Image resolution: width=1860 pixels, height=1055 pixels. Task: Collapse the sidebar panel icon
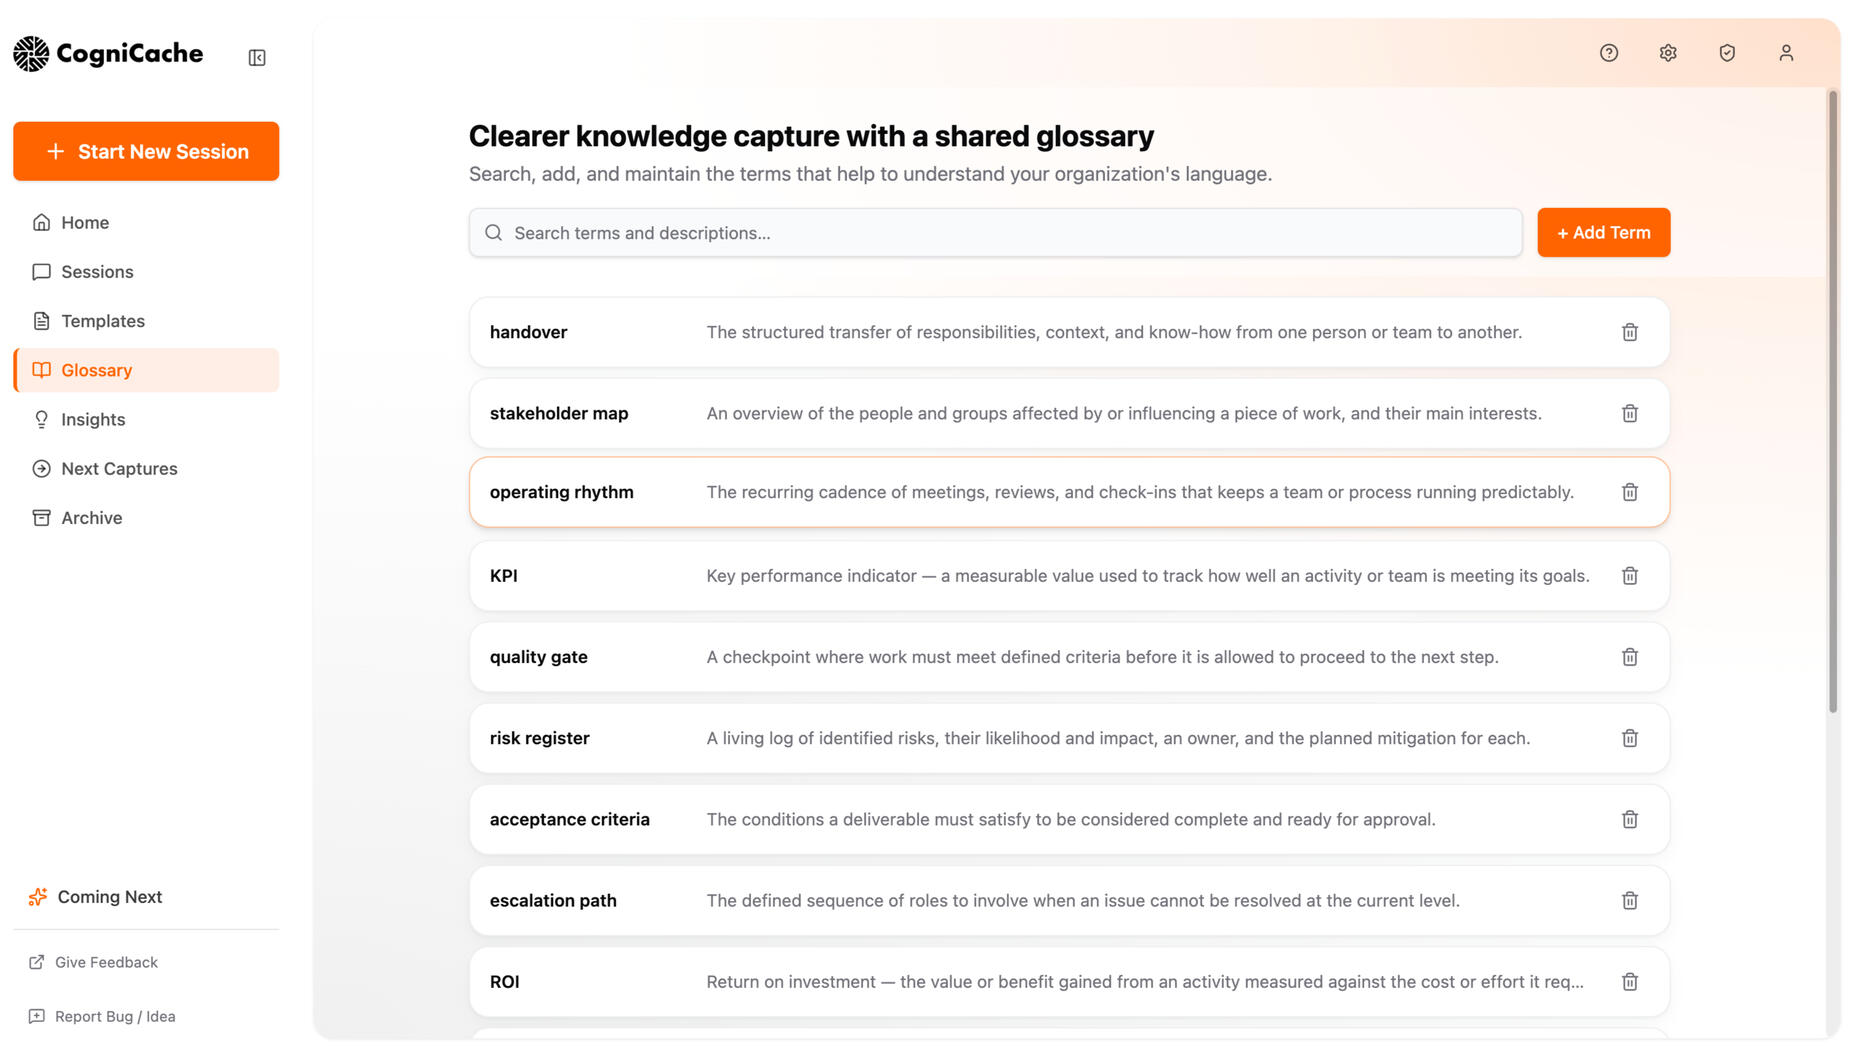257,58
